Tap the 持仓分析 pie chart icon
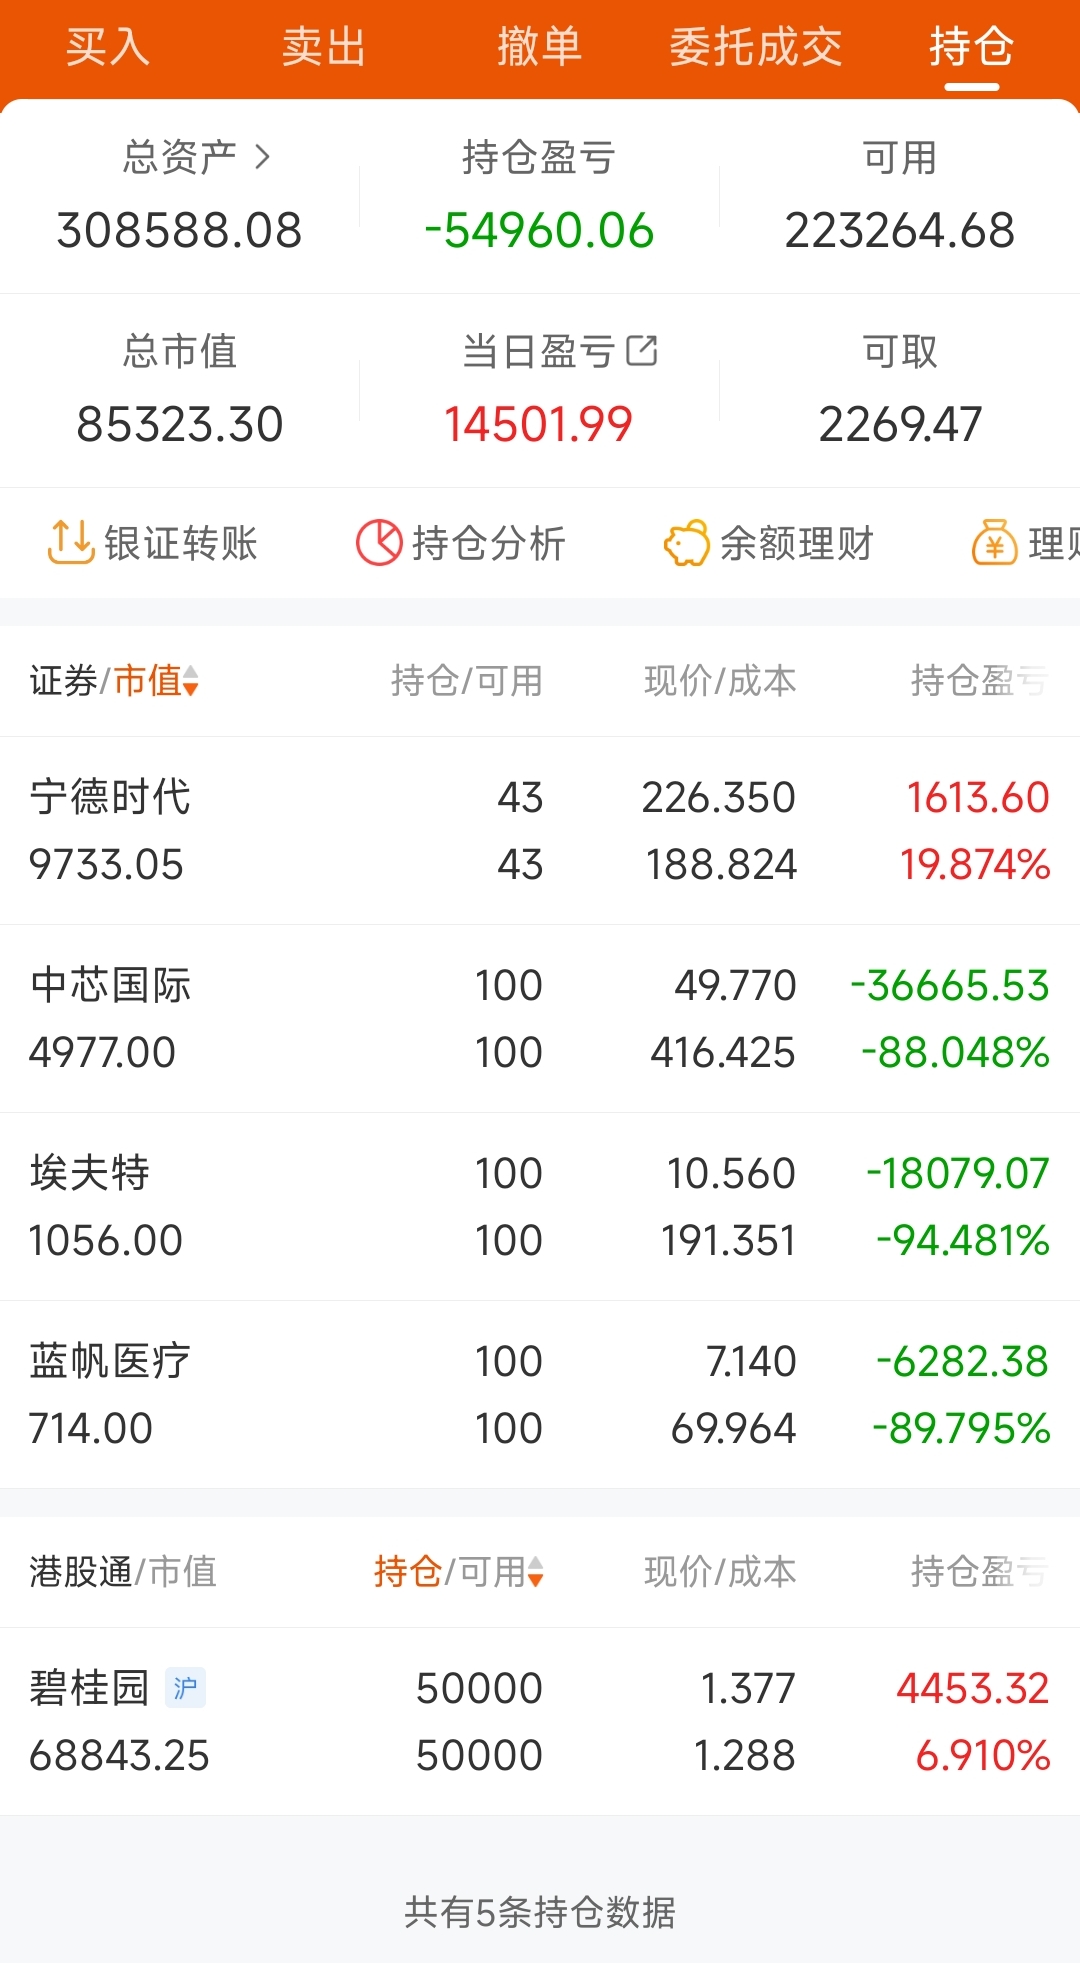1080x1963 pixels. point(379,543)
